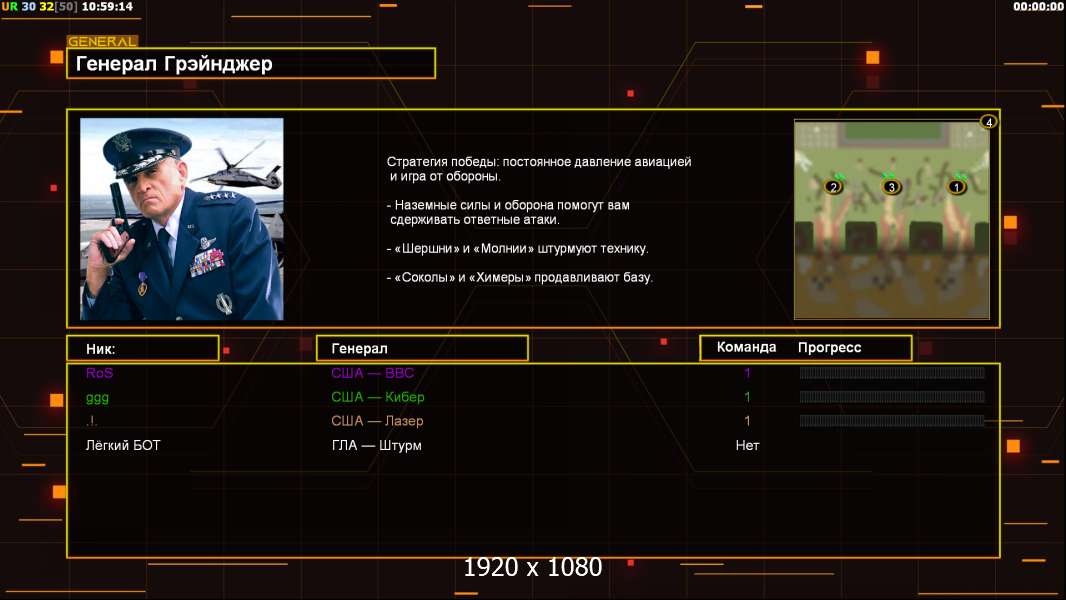This screenshot has height=600, width=1066.
Task: Click tip mentioning «Соколы» и «Химеры»
Action: click(x=519, y=277)
